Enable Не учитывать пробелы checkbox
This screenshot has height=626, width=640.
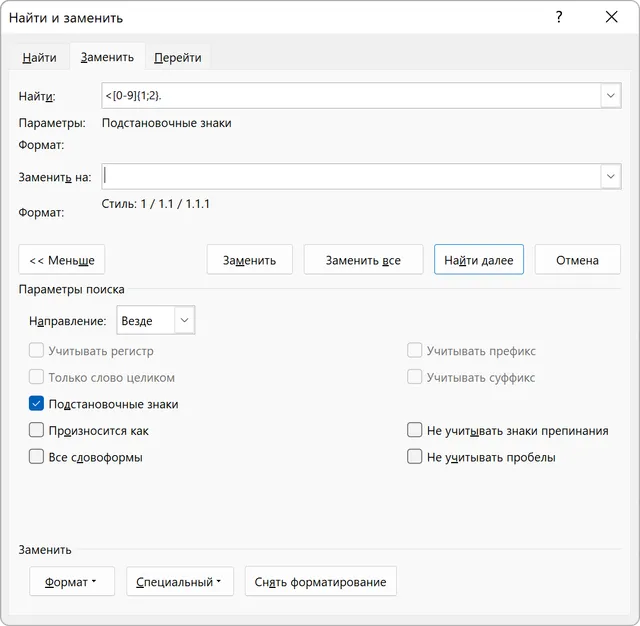(x=414, y=457)
